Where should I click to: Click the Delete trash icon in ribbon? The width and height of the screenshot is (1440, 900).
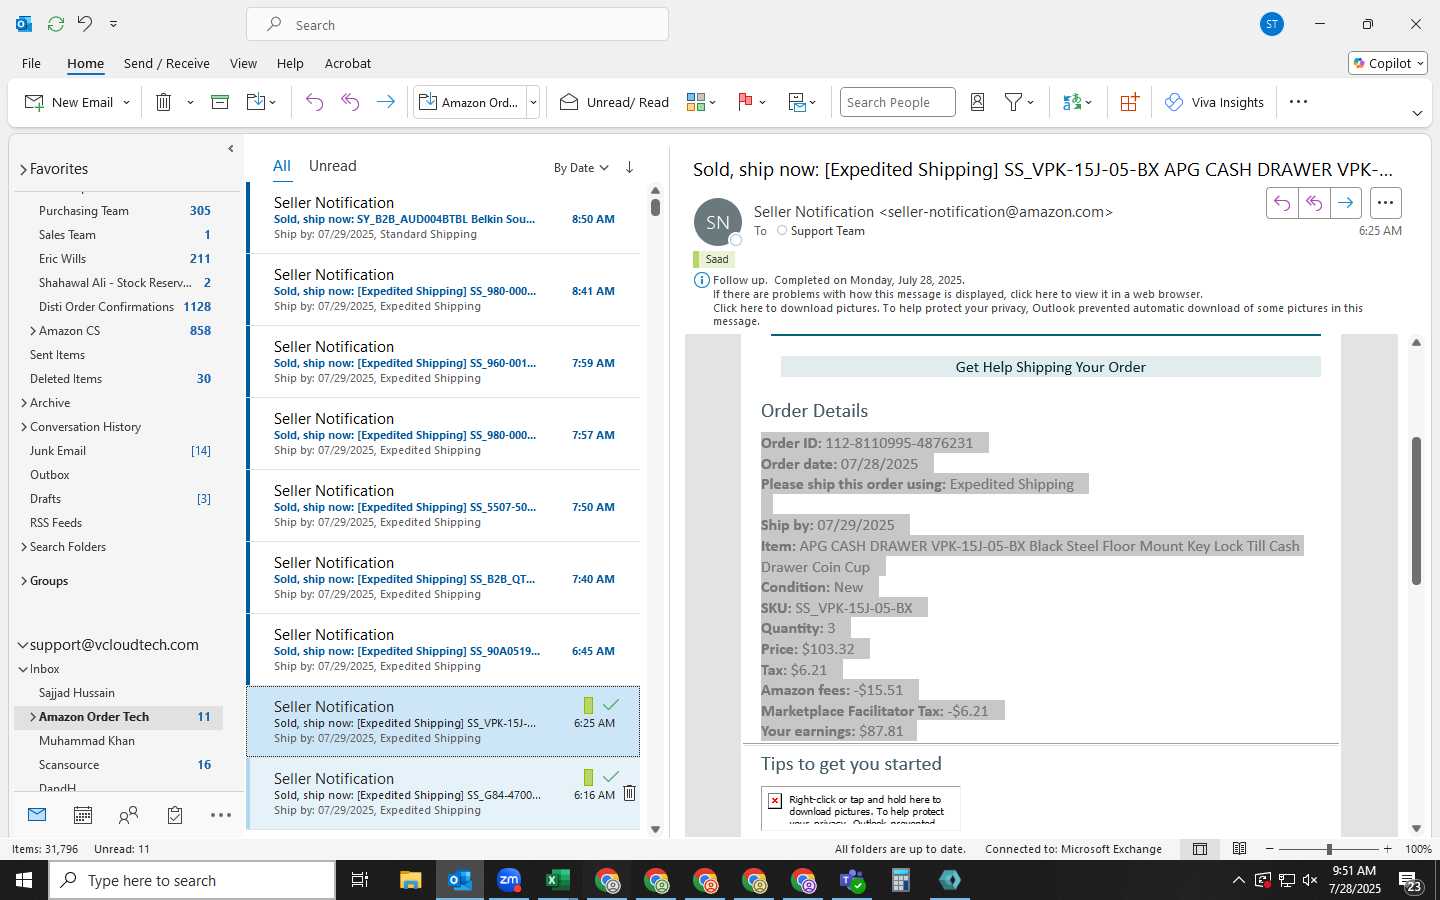pyautogui.click(x=164, y=102)
